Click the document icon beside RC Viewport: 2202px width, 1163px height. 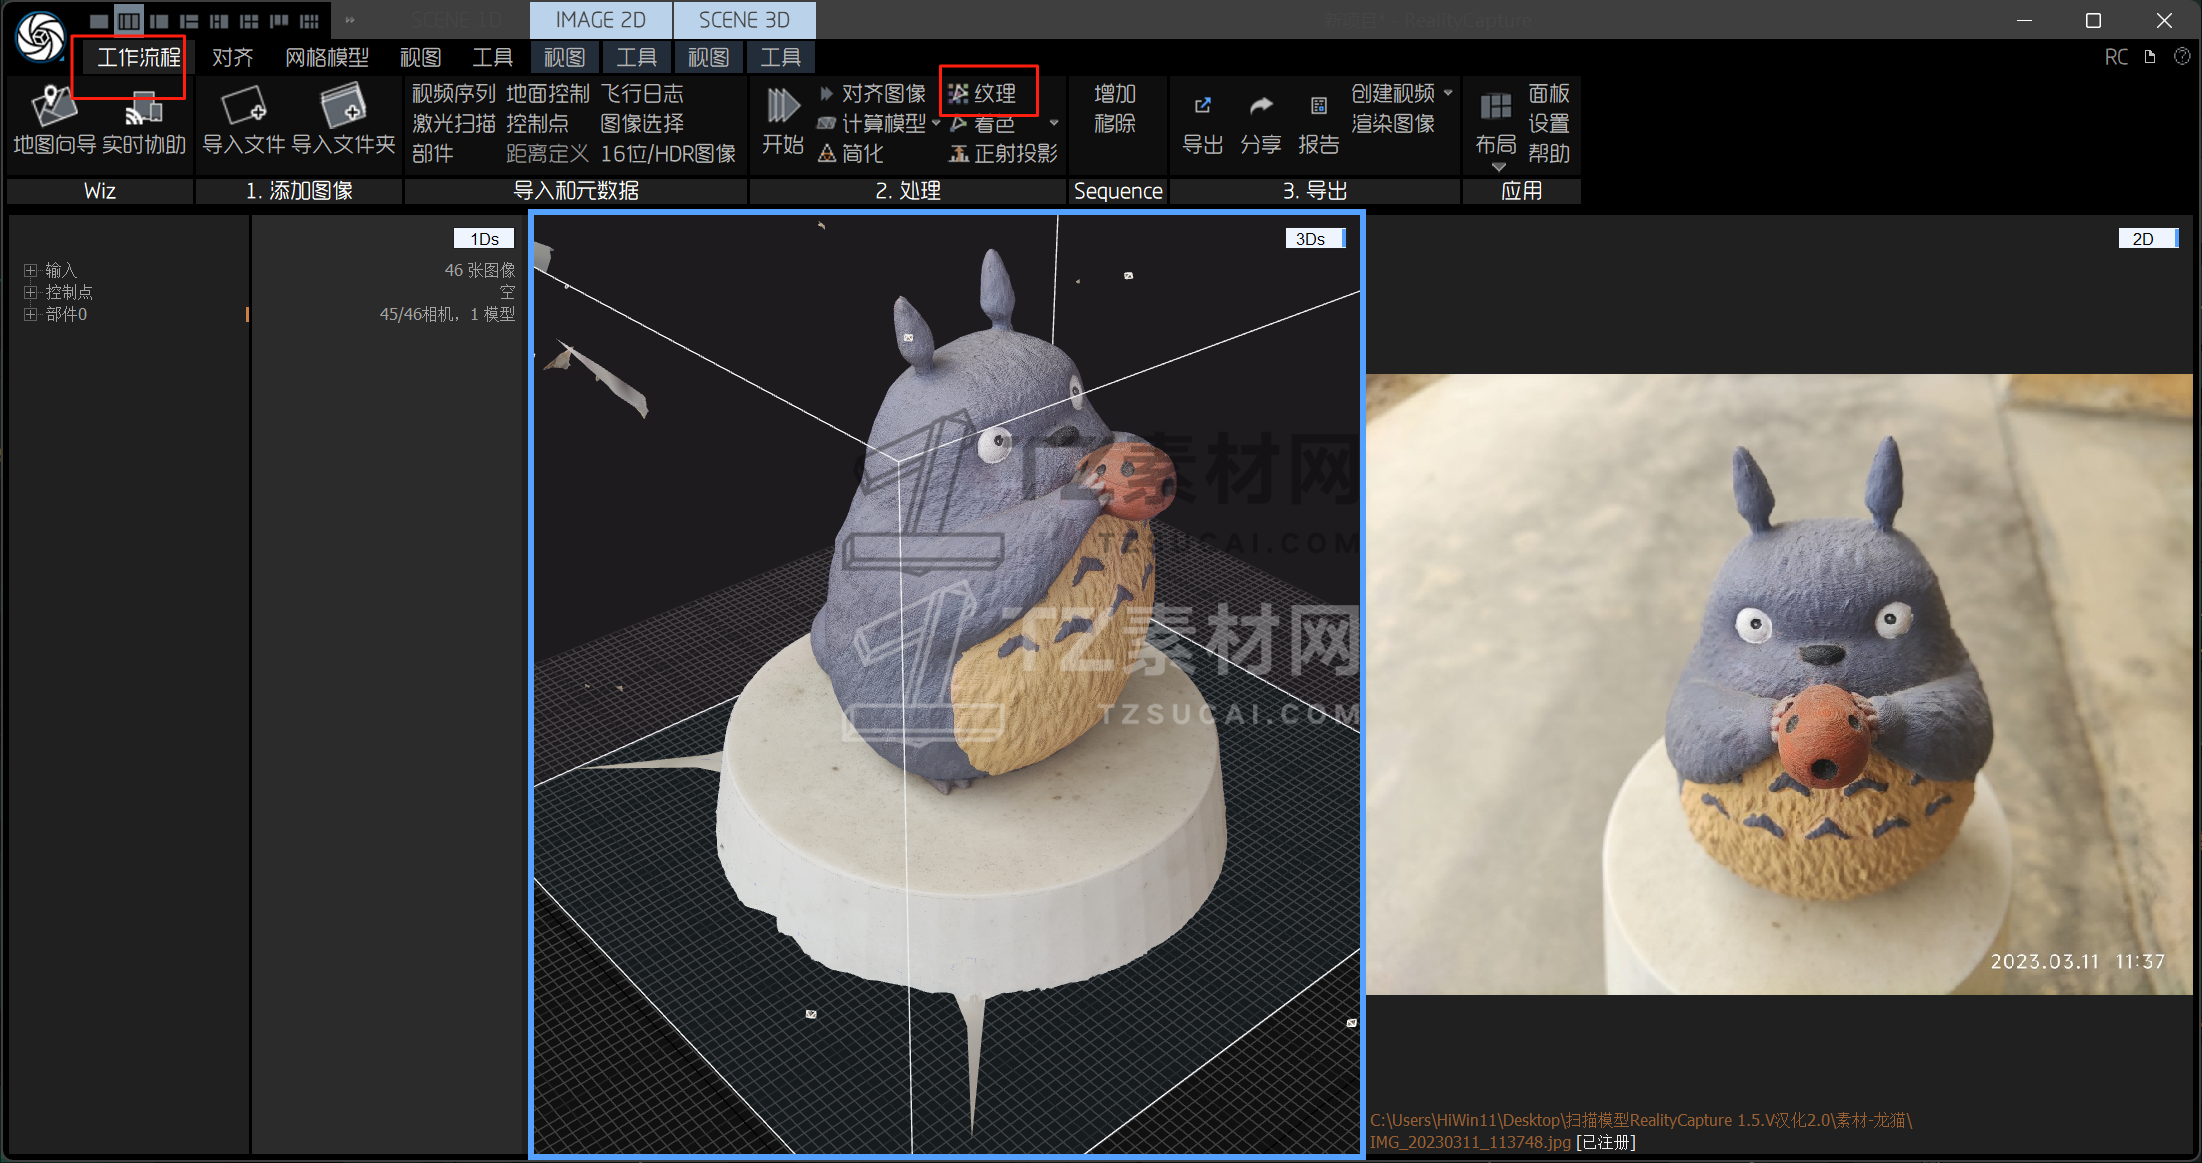[2150, 57]
